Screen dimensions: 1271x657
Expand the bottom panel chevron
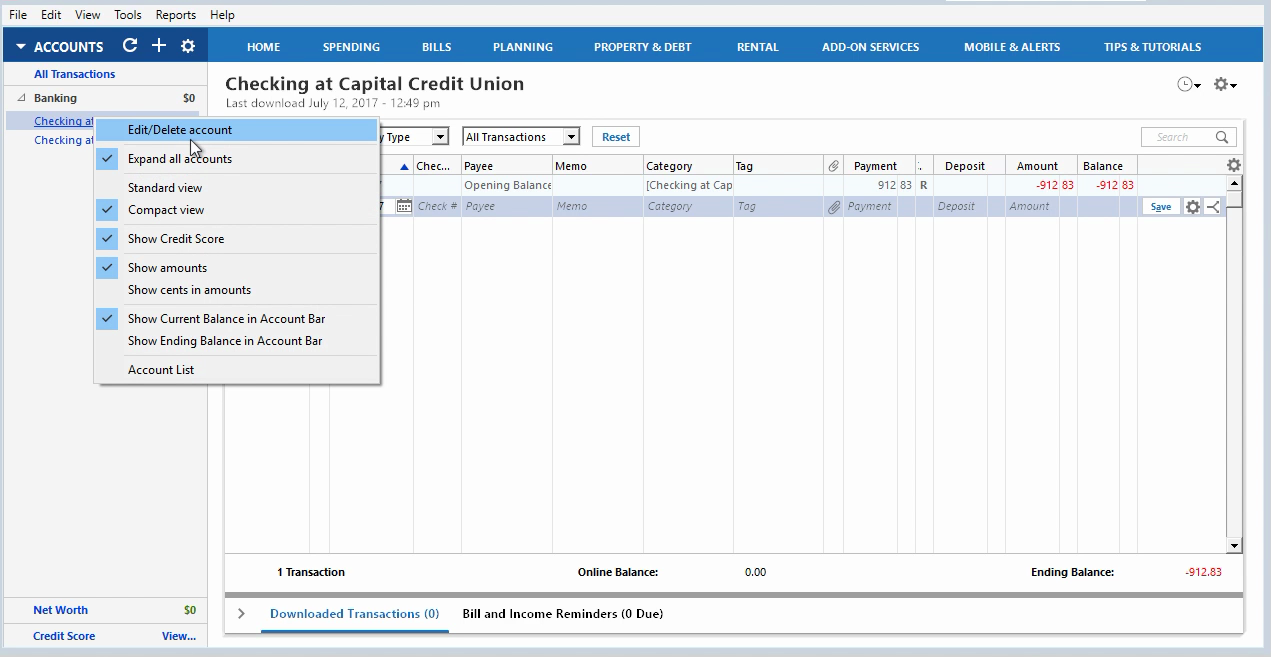(241, 614)
